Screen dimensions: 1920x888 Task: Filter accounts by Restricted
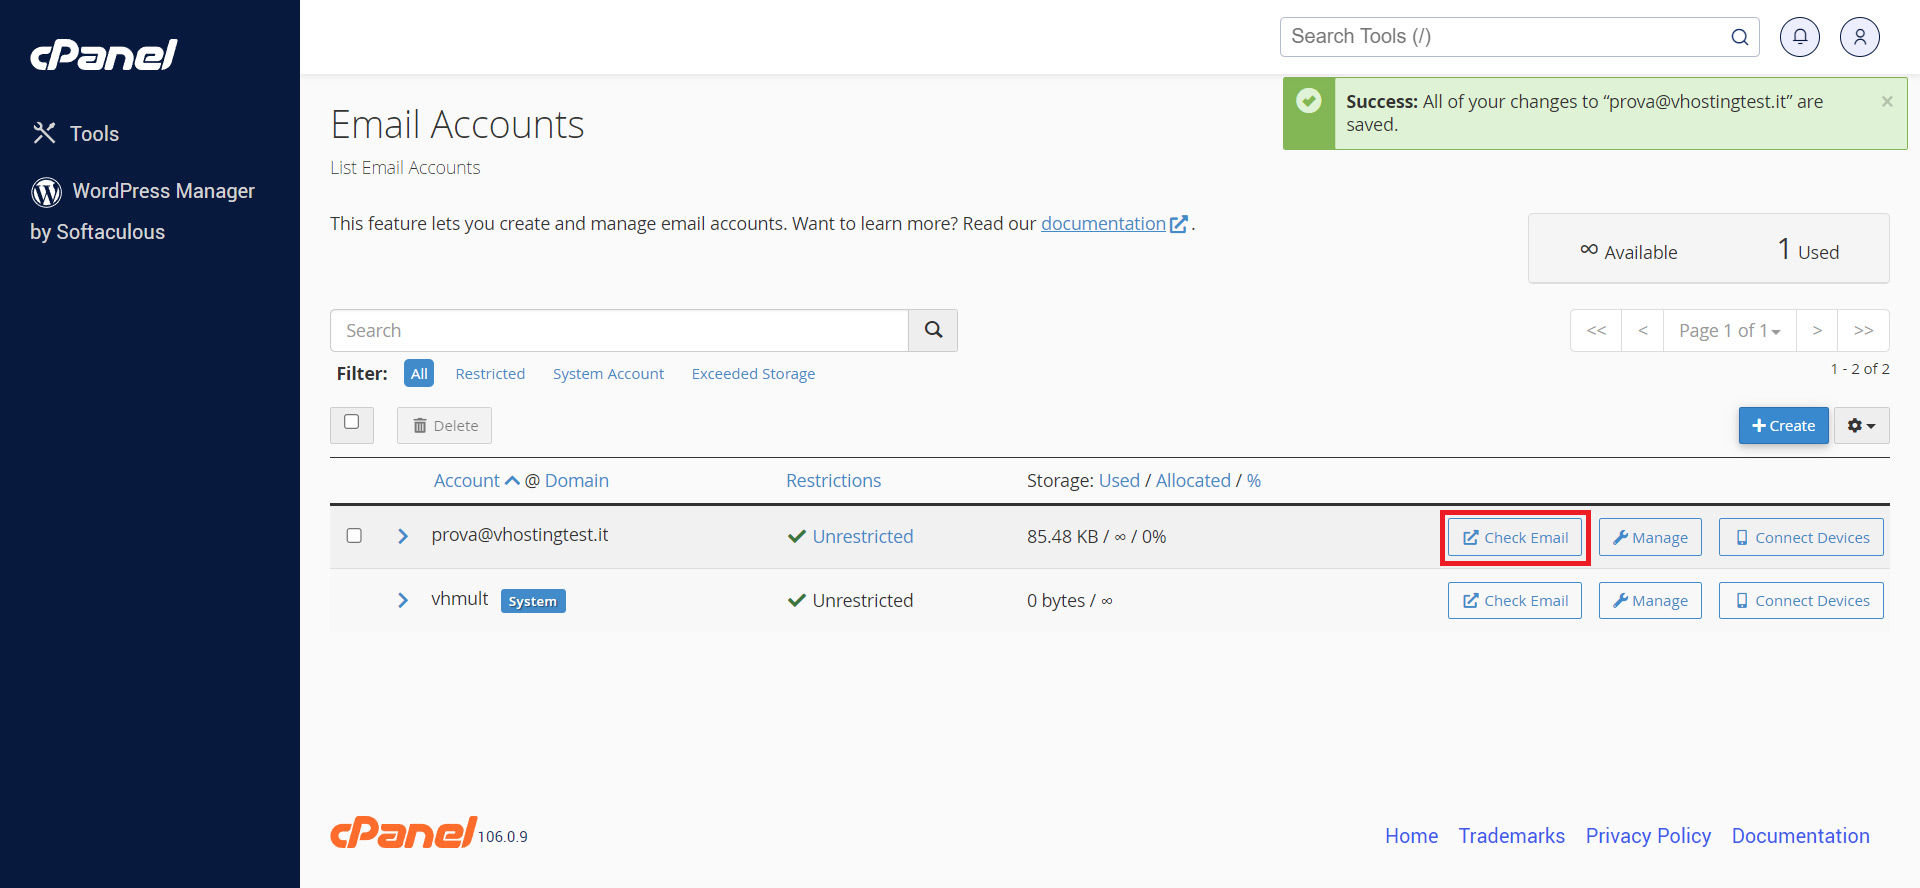pyautogui.click(x=490, y=374)
